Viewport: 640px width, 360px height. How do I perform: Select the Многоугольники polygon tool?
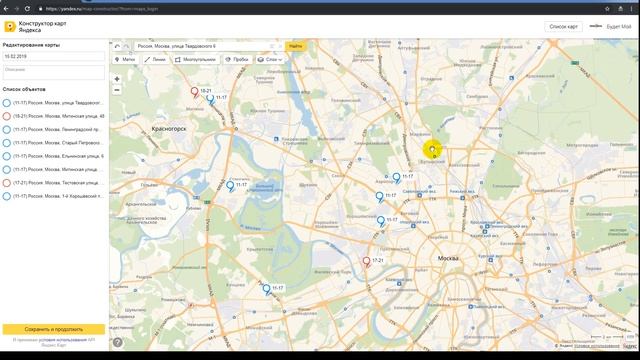point(196,60)
